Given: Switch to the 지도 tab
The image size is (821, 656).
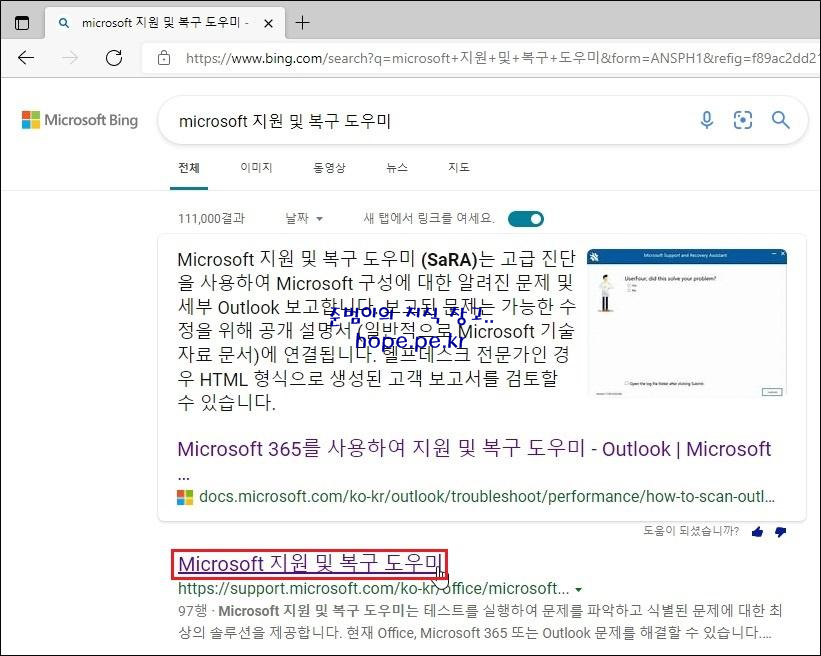Looking at the screenshot, I should click(459, 168).
